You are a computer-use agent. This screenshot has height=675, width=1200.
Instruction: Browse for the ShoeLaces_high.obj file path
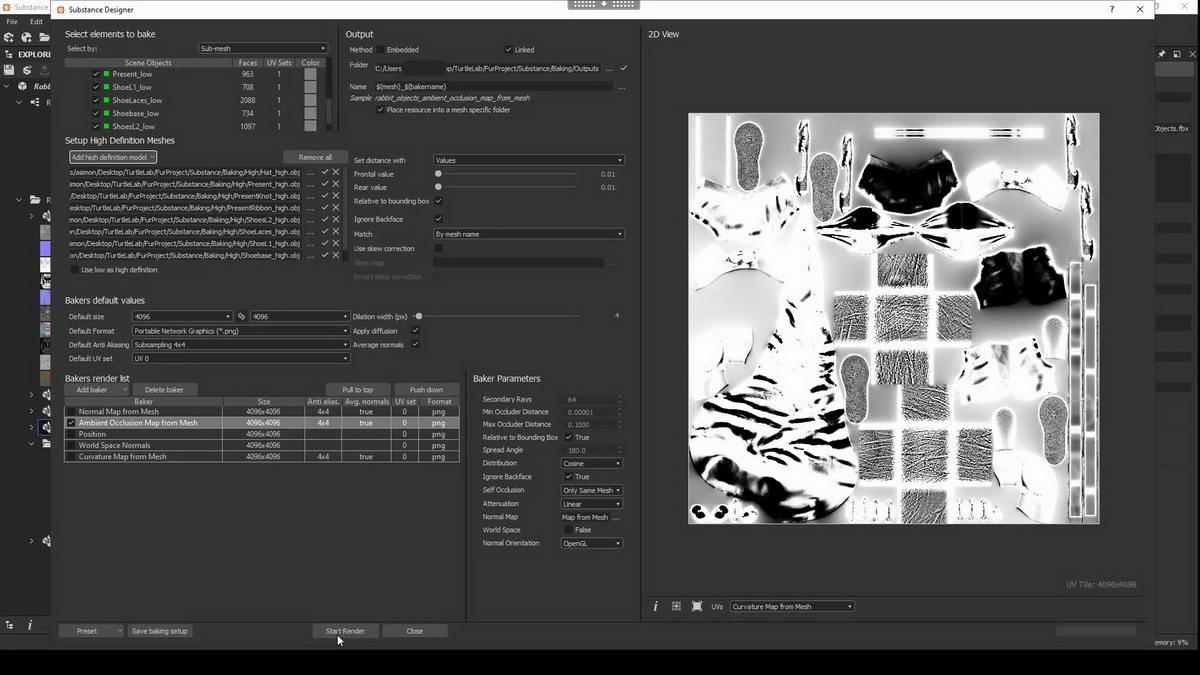click(x=311, y=231)
